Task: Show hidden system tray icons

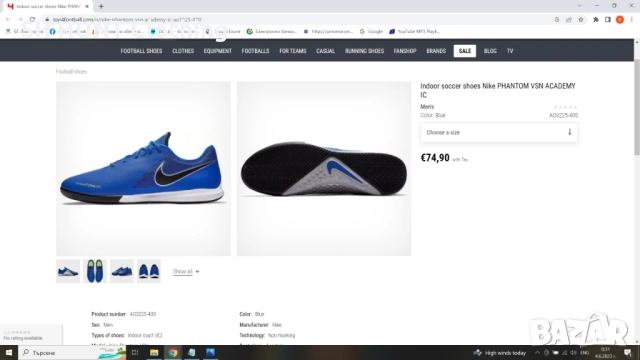Action: click(537, 353)
